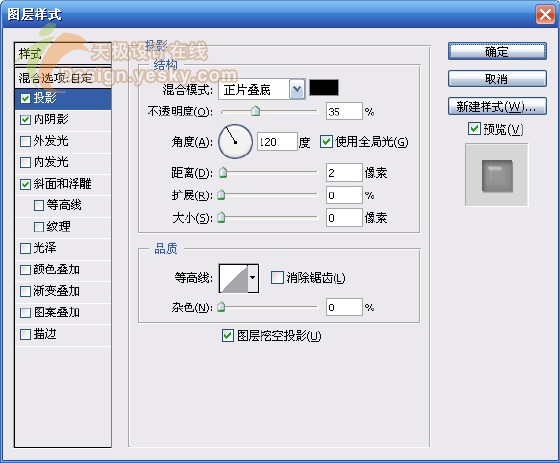Select the 内阴影 style entry
The height and width of the screenshot is (463, 560).
coord(63,120)
